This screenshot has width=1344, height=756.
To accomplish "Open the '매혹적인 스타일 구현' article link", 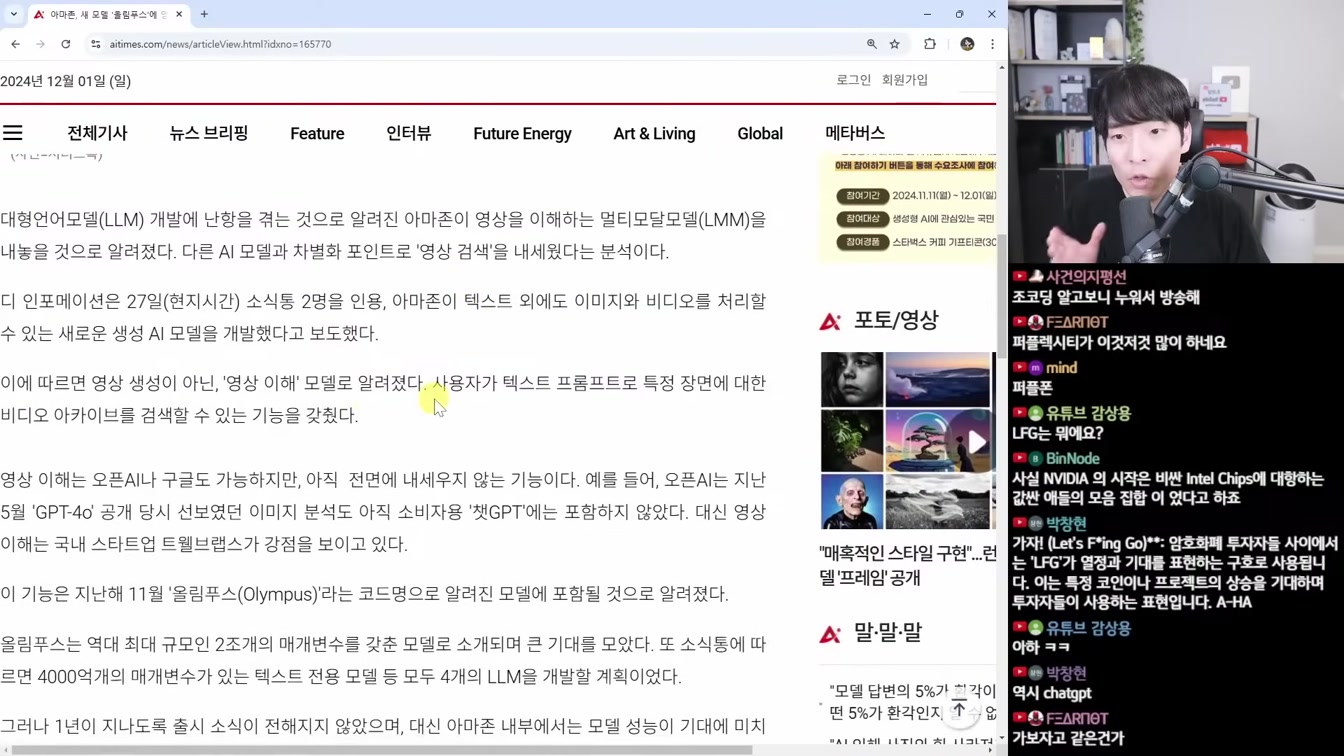I will tap(907, 565).
